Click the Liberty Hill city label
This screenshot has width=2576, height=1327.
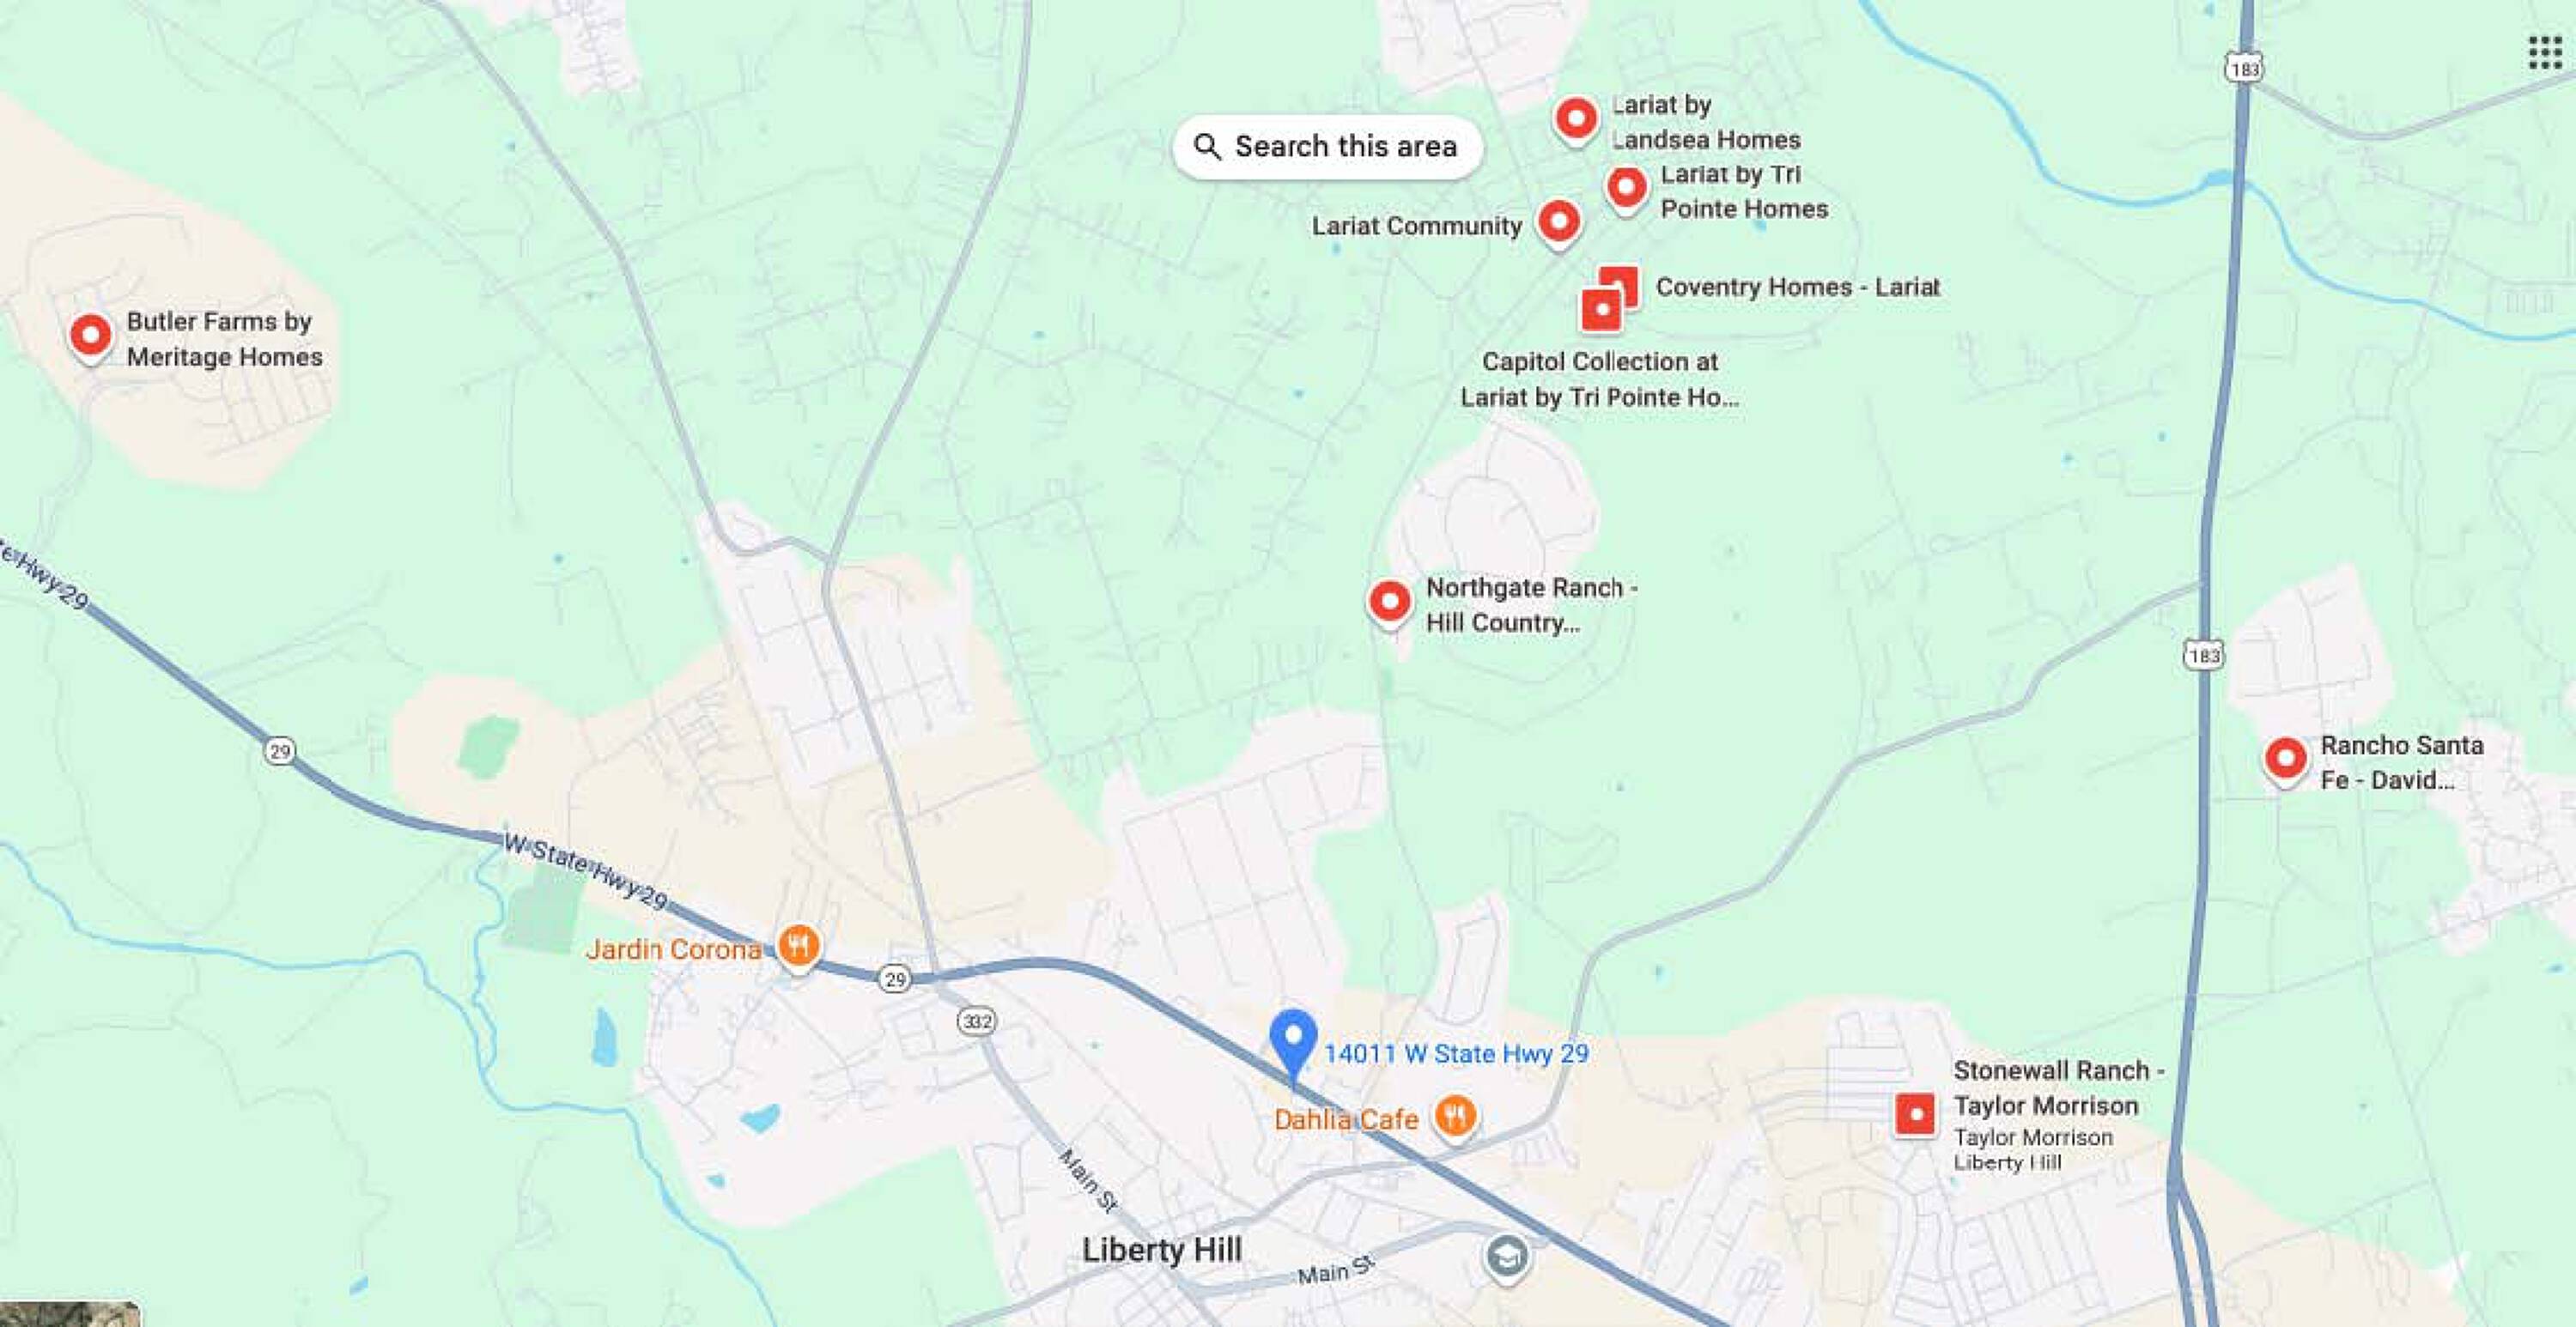click(x=1162, y=1250)
